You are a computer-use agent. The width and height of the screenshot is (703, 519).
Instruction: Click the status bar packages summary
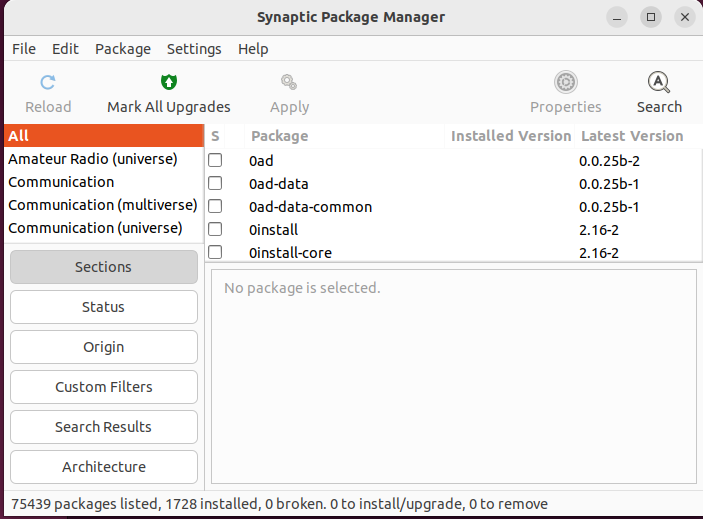(279, 504)
